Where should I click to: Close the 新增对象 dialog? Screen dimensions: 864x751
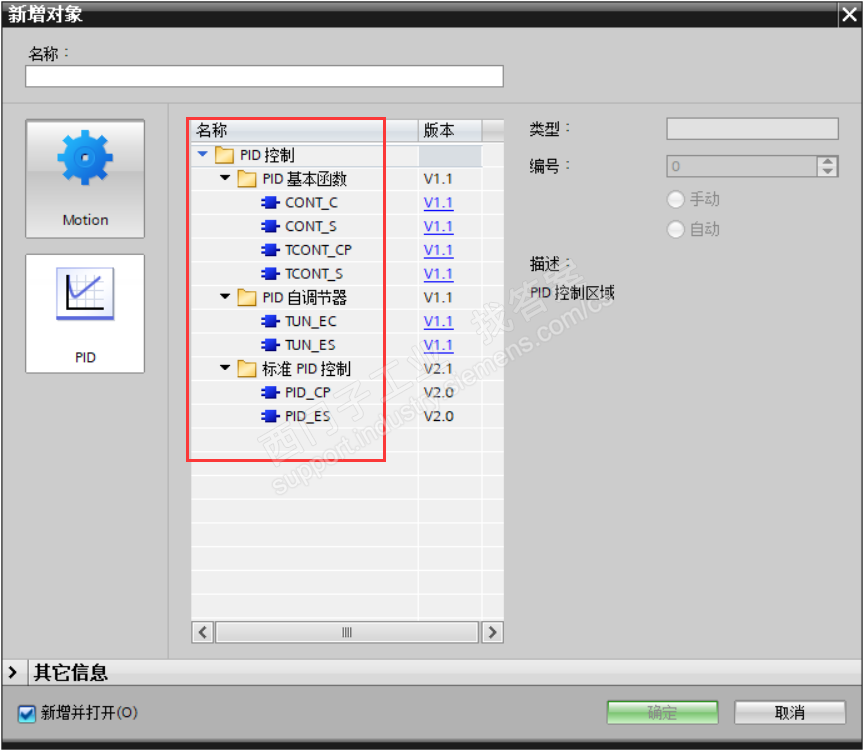(x=849, y=14)
